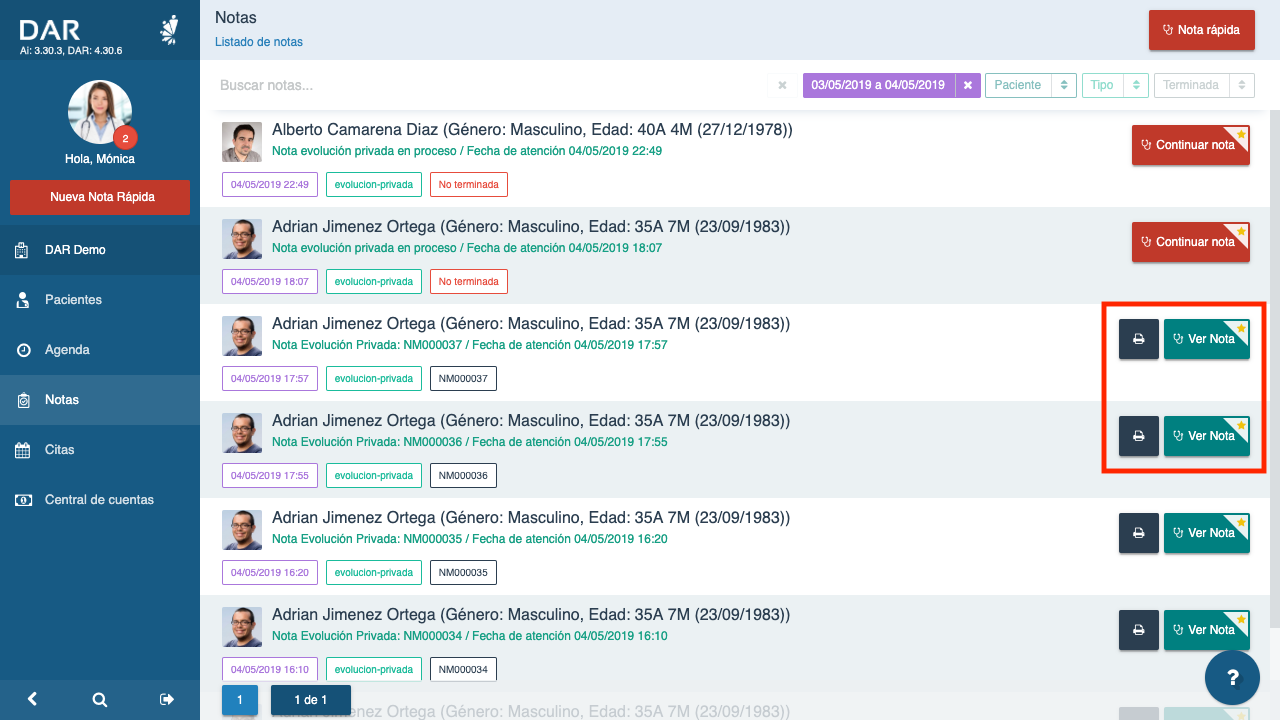1280x720 pixels.
Task: View note NM000036 with Ver Nota
Action: coord(1207,436)
